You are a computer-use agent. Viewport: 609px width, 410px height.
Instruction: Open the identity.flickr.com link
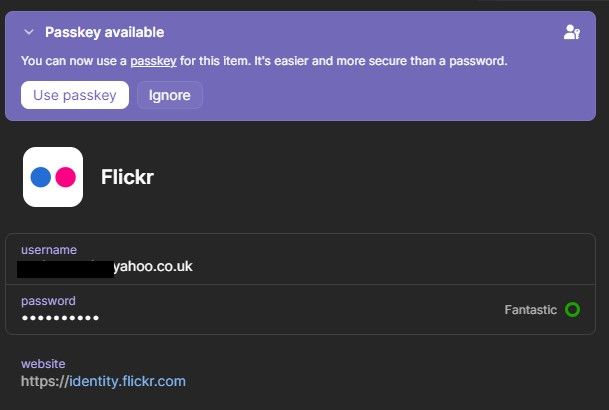click(x=126, y=381)
